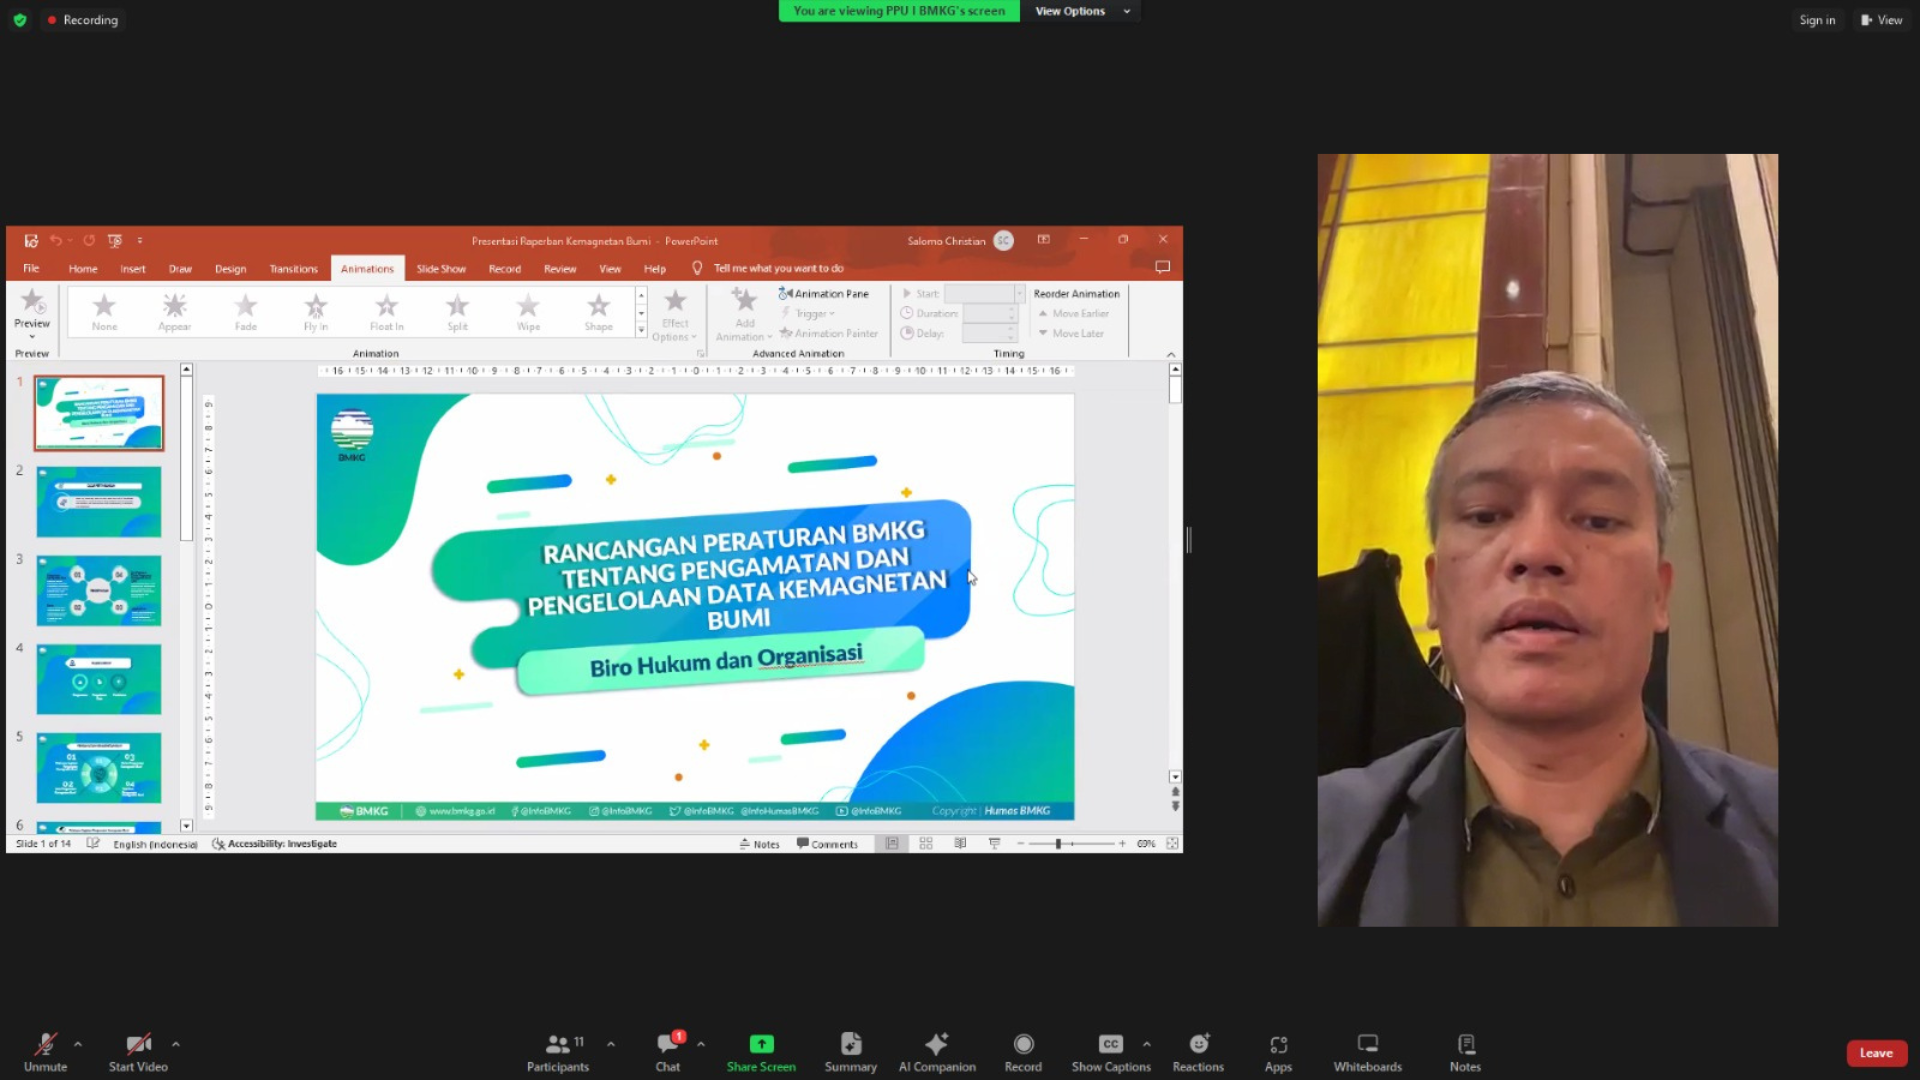
Task: Select the Fade animation effect
Action: click(x=246, y=311)
